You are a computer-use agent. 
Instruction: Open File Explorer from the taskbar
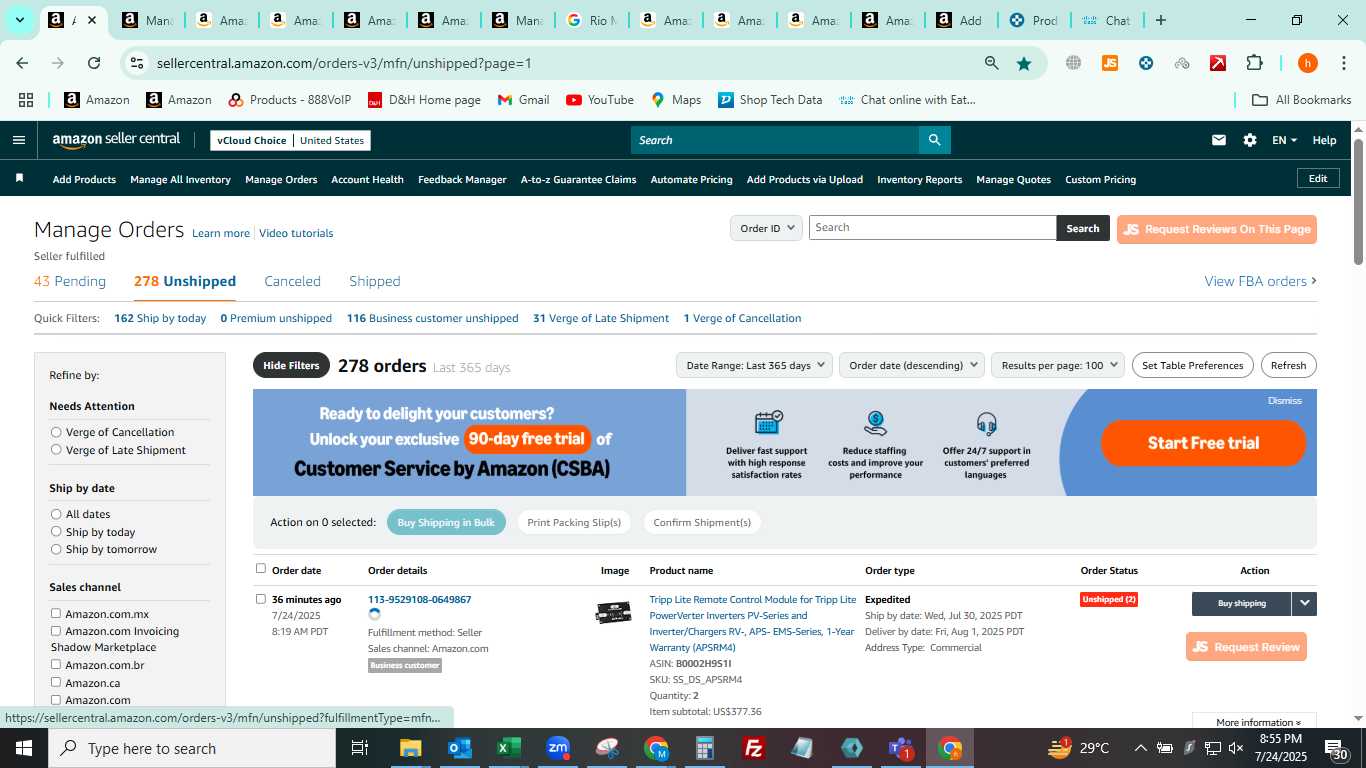point(410,748)
